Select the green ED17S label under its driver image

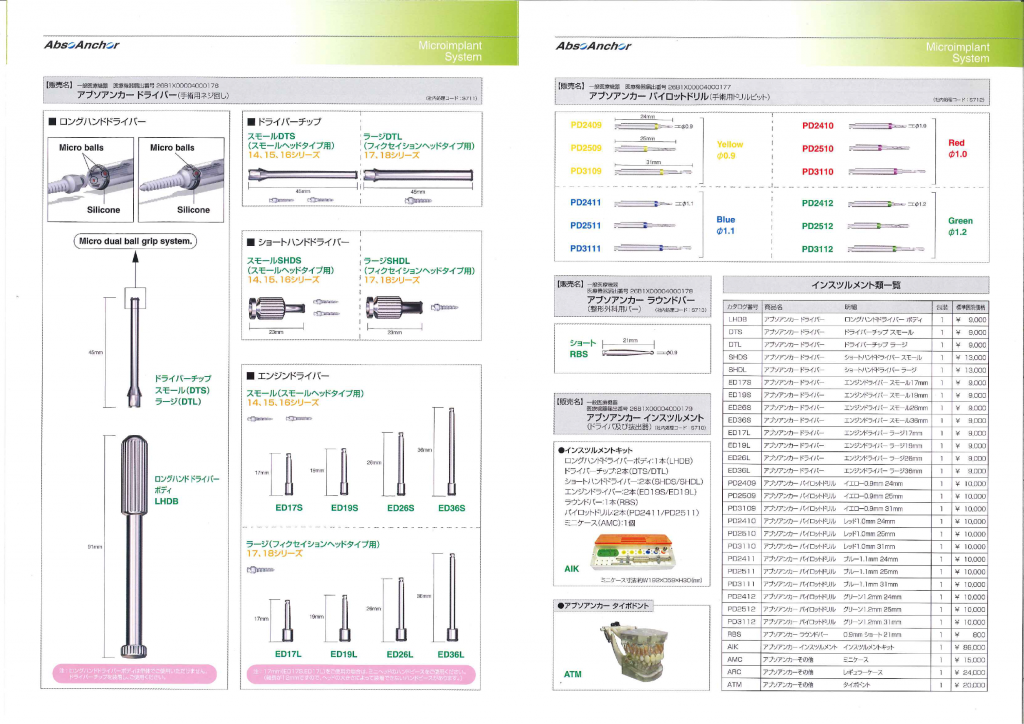(289, 508)
